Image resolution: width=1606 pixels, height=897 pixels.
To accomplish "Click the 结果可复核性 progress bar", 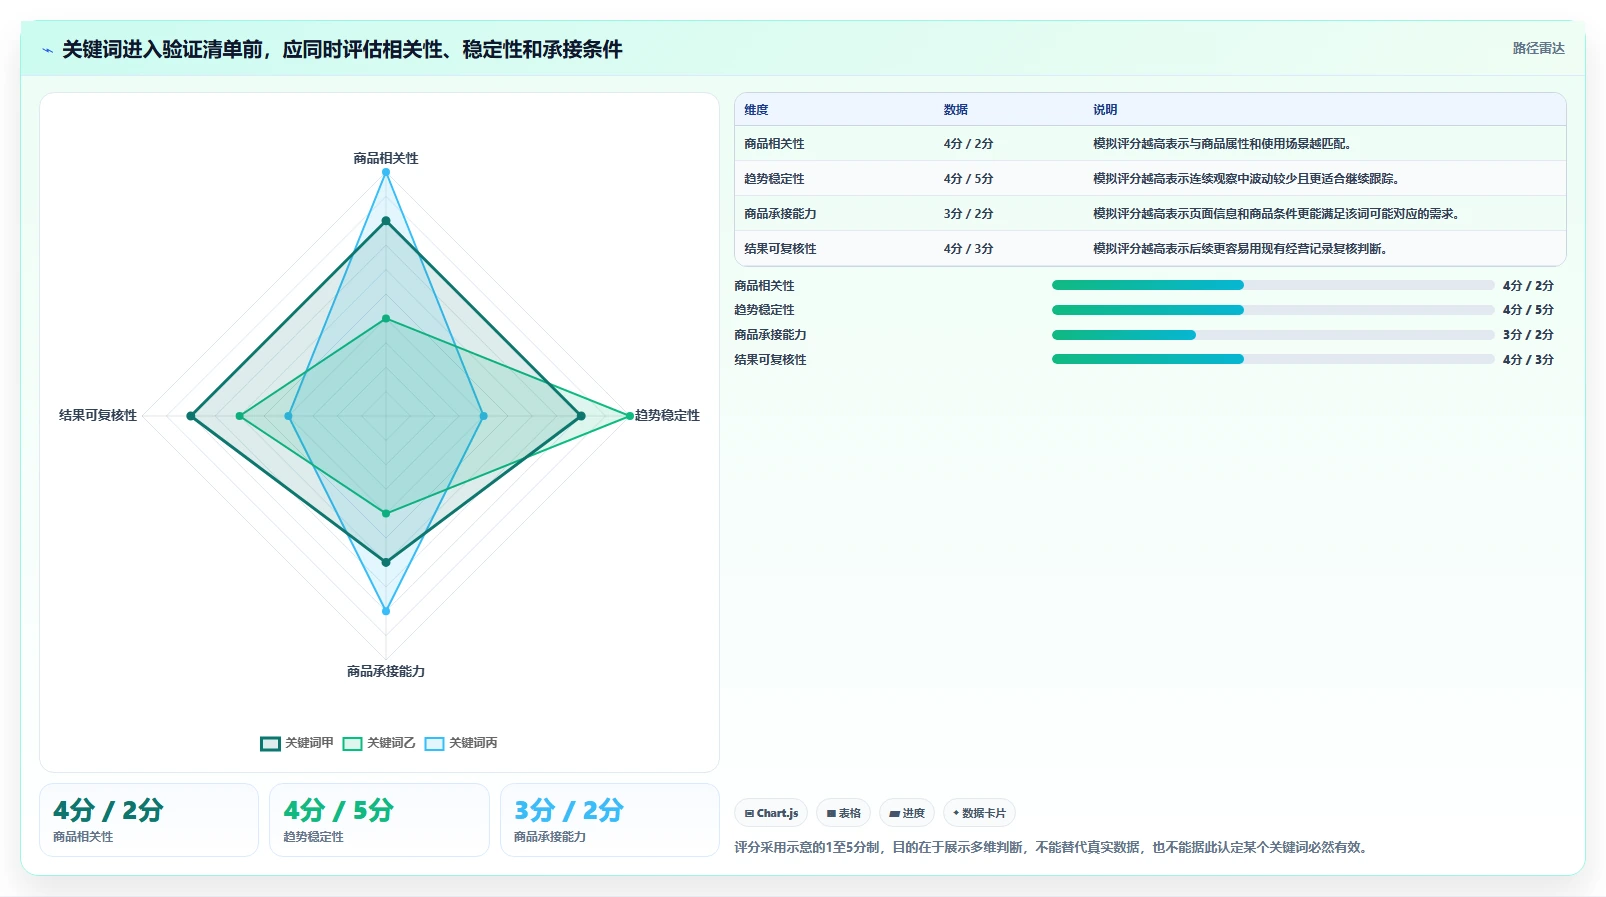I will 1273,359.
